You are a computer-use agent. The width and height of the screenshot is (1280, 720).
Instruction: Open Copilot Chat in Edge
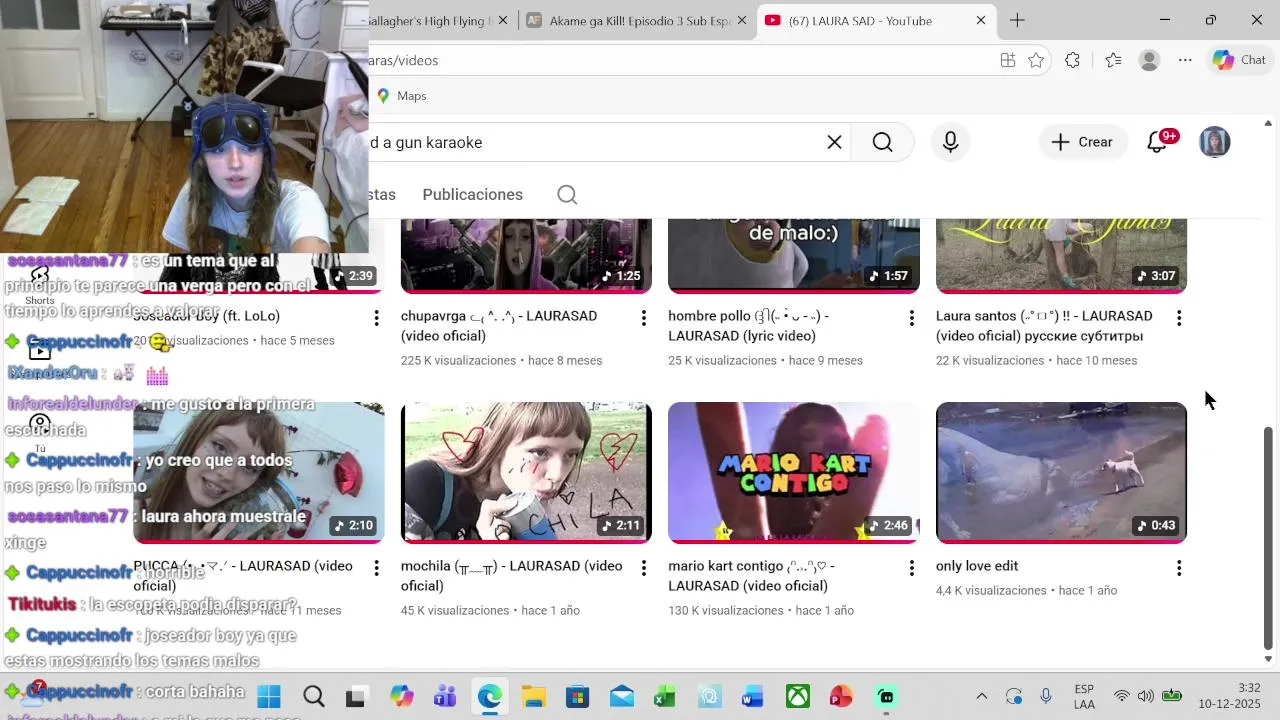tap(1239, 60)
